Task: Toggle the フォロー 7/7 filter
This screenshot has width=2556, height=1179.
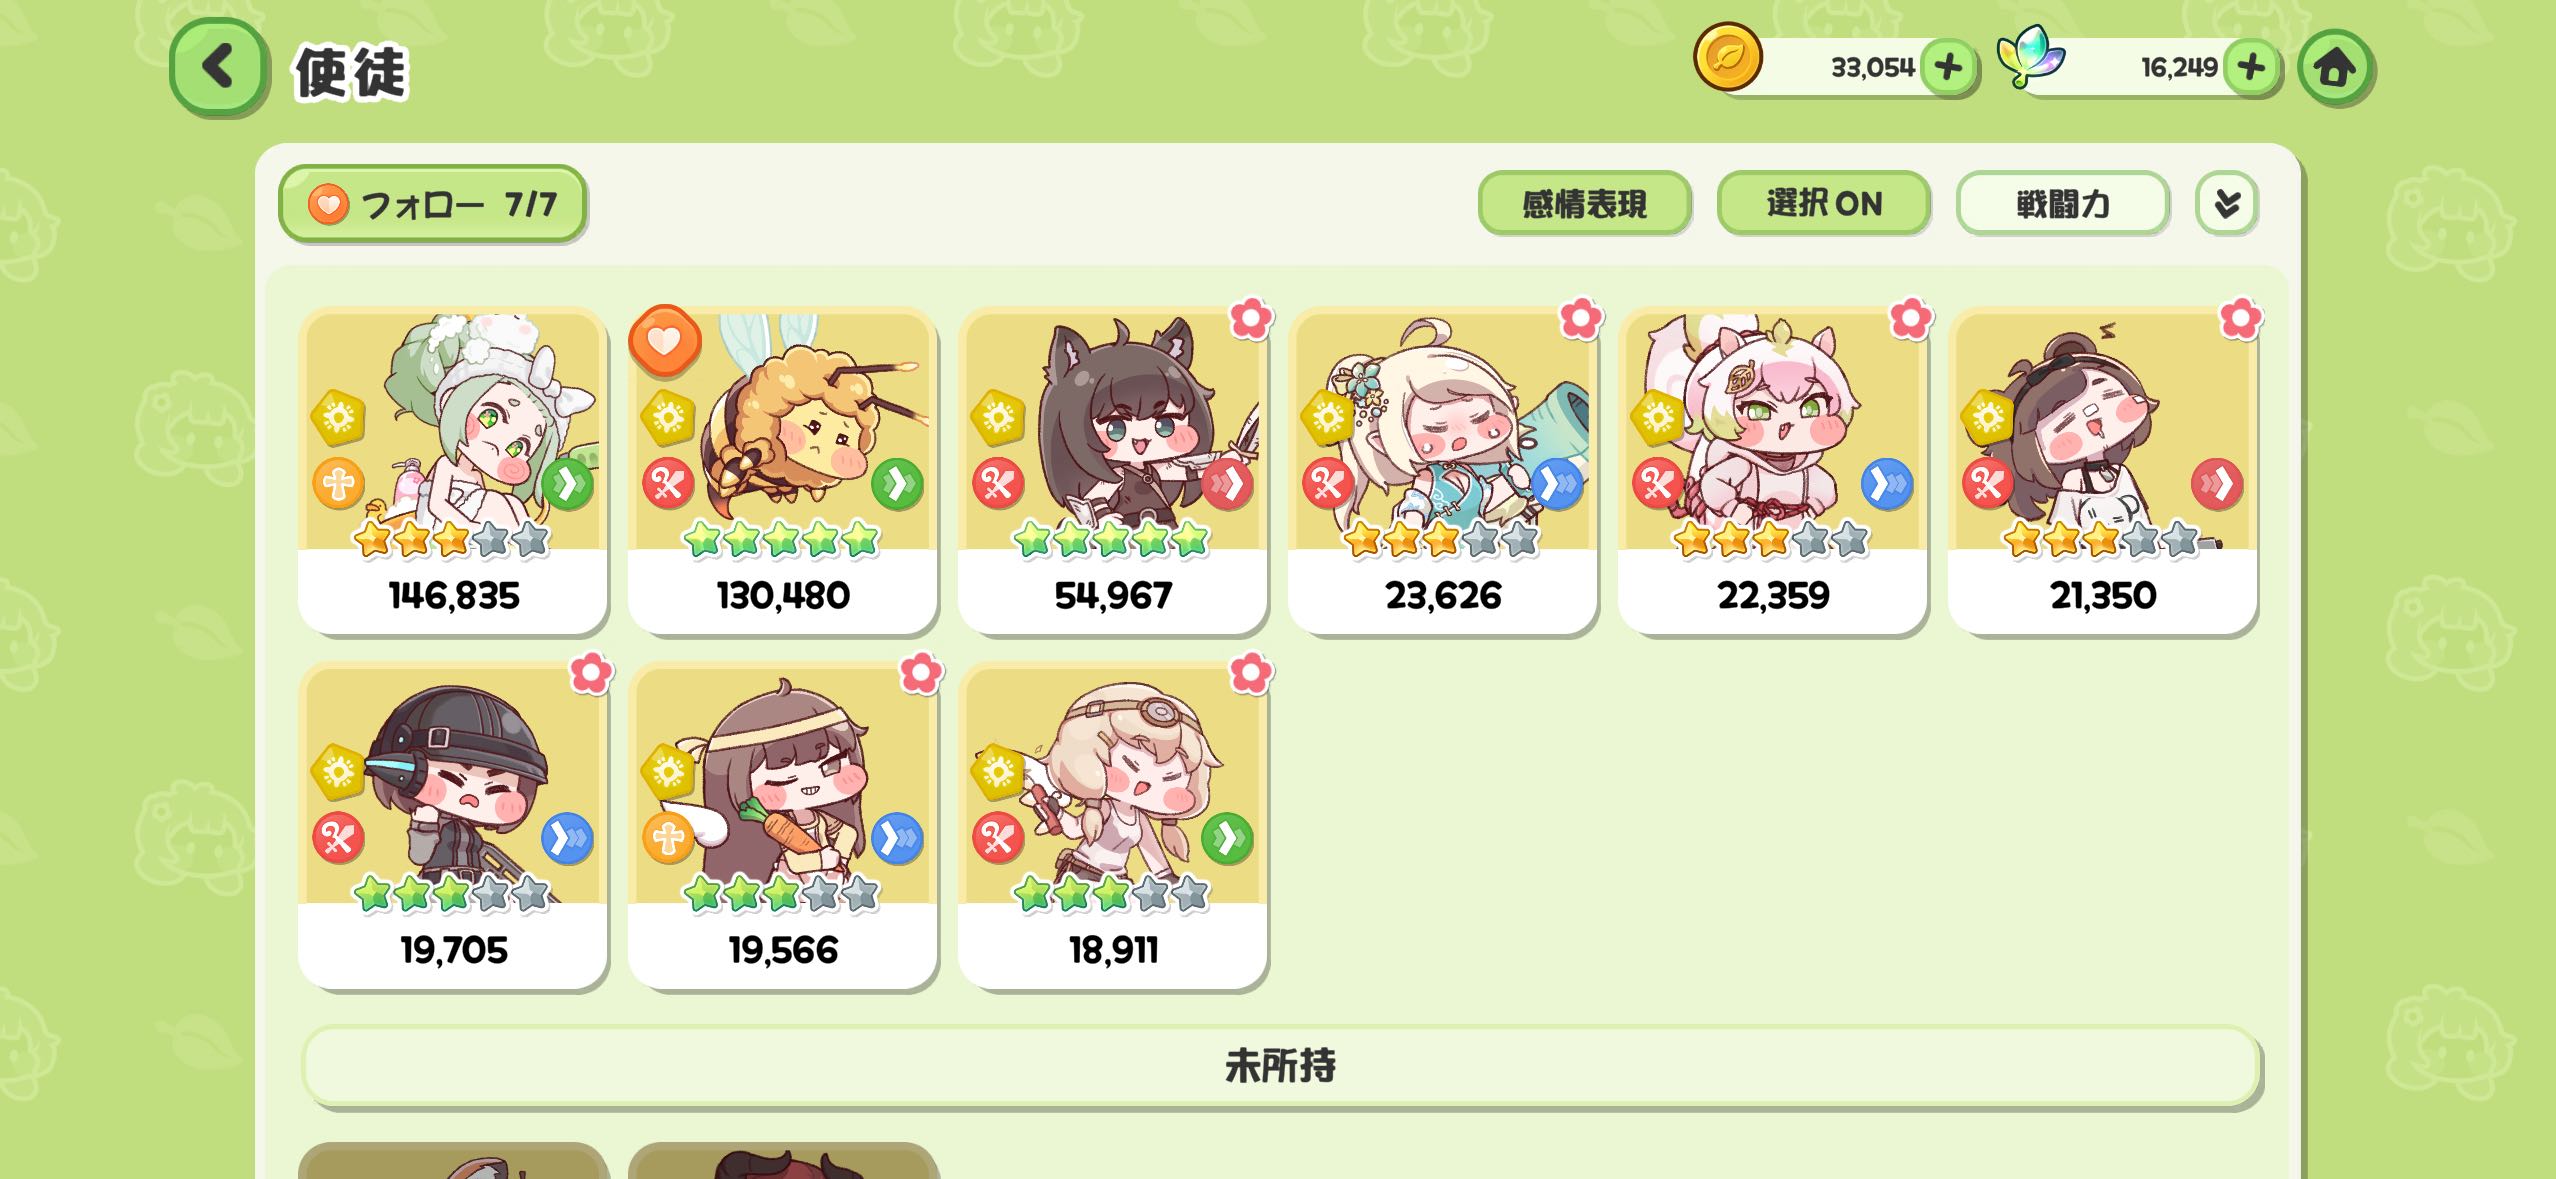Action: (x=432, y=204)
